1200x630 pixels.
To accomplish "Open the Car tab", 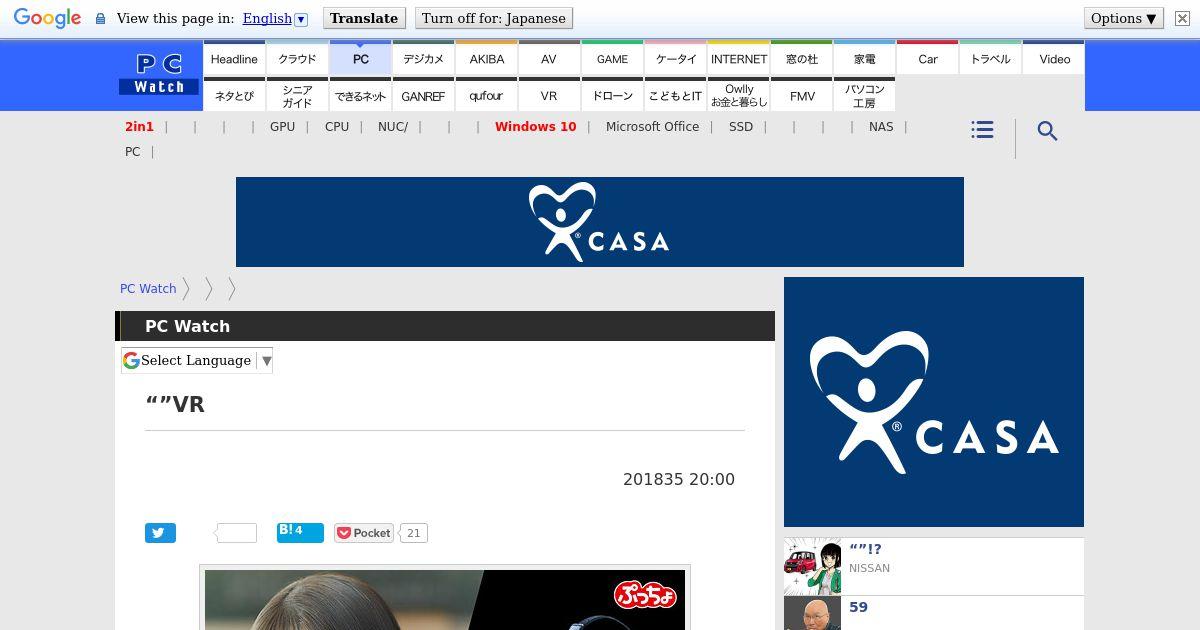I will point(927,59).
